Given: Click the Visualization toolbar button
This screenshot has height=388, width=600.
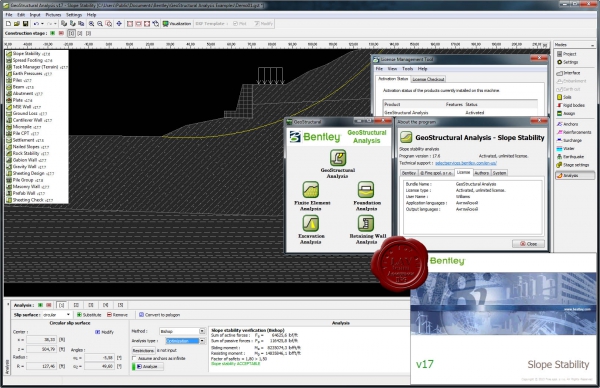Looking at the screenshot, I should pos(177,24).
